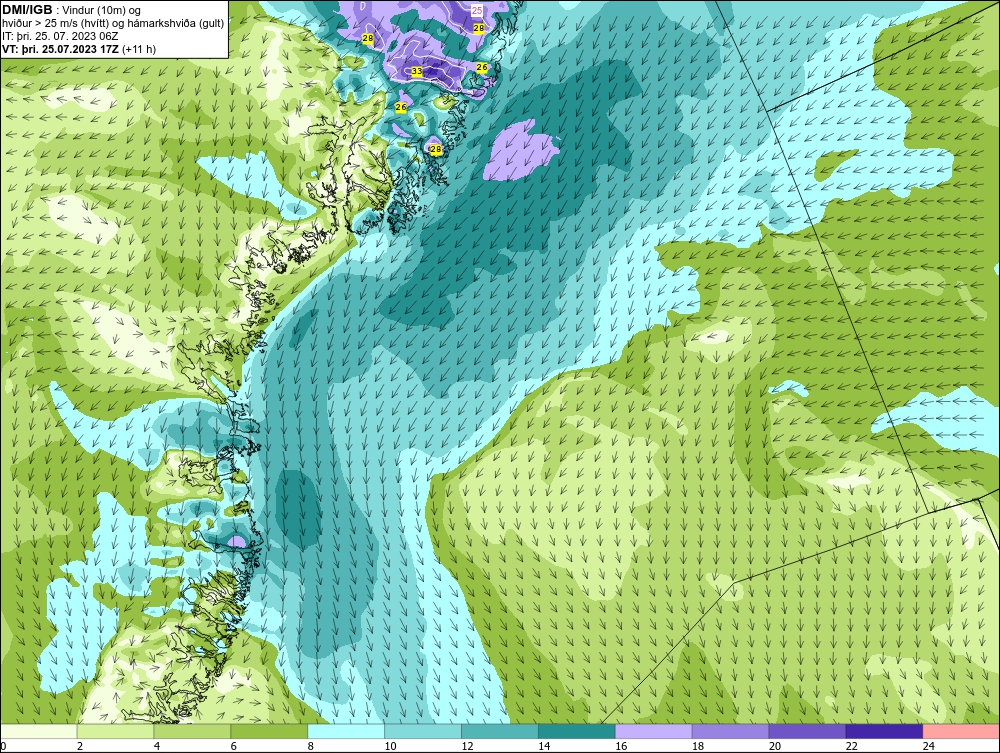Click the 'IT: þri. 25. 07. 2023 06Z' line
Image resolution: width=1000 pixels, height=753 pixels.
pyautogui.click(x=61, y=36)
